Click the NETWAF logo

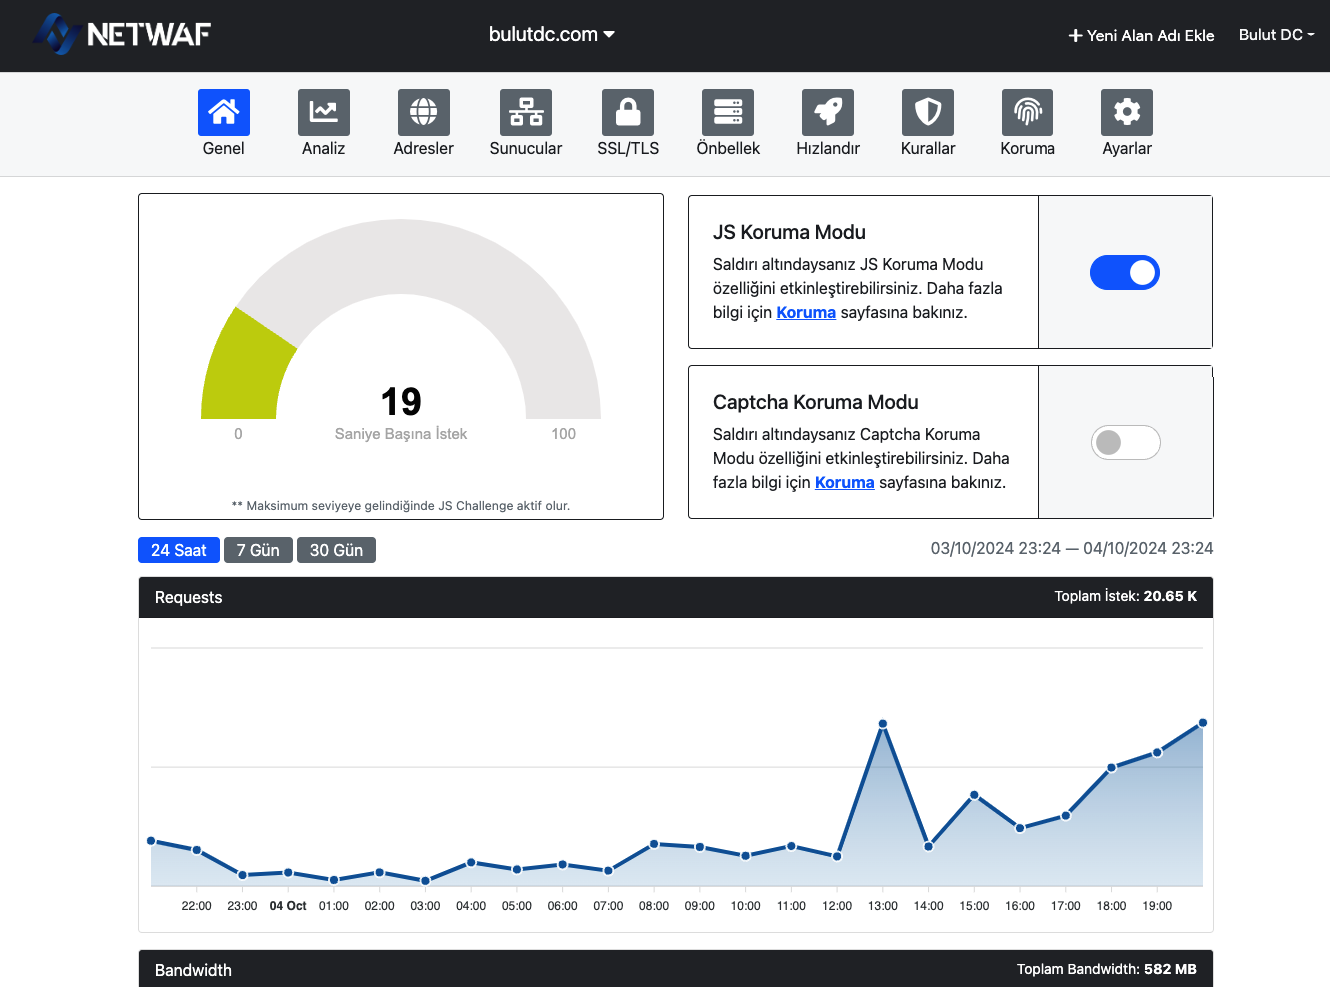(122, 34)
